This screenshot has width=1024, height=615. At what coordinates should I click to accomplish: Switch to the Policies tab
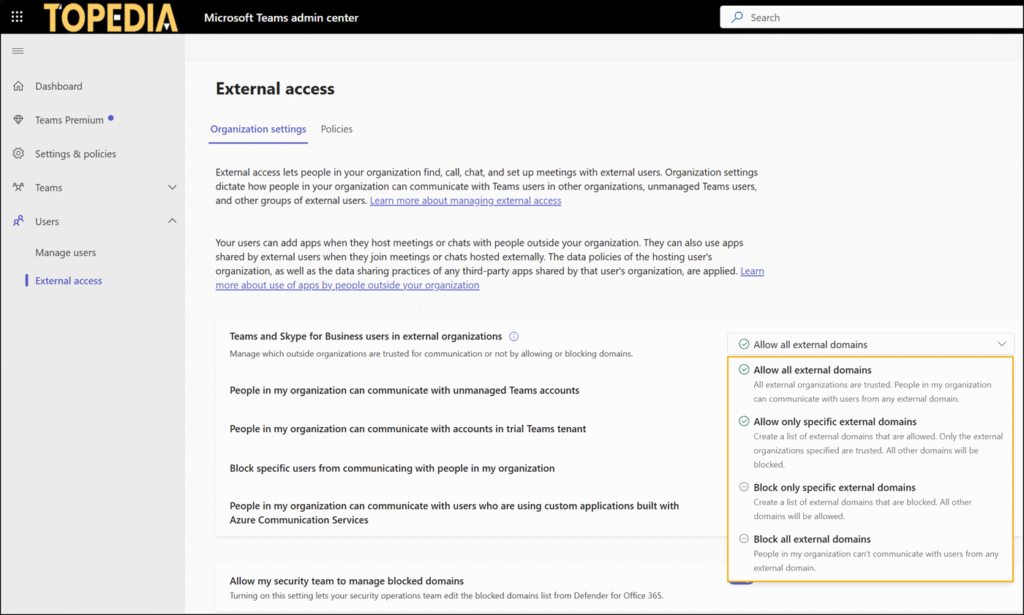pos(336,129)
